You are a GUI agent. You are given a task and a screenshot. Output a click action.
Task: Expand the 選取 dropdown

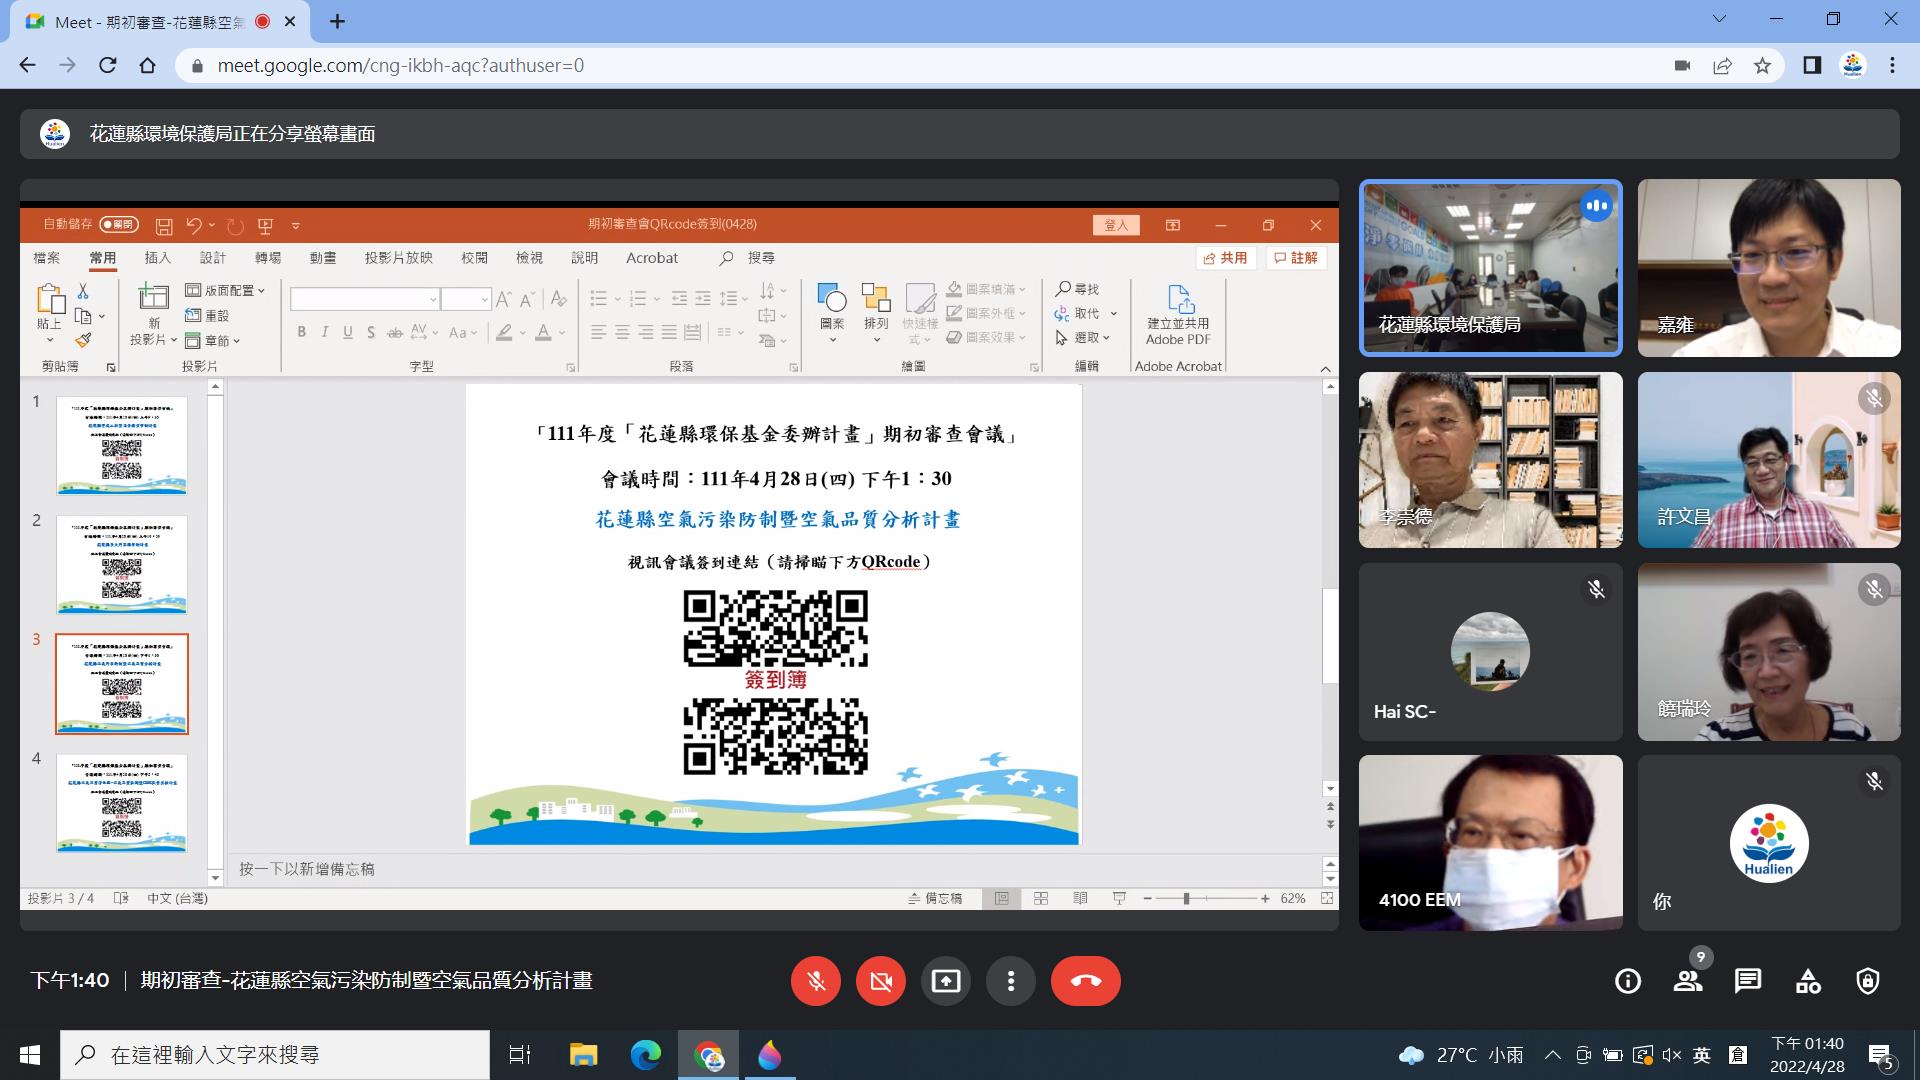click(x=1083, y=338)
